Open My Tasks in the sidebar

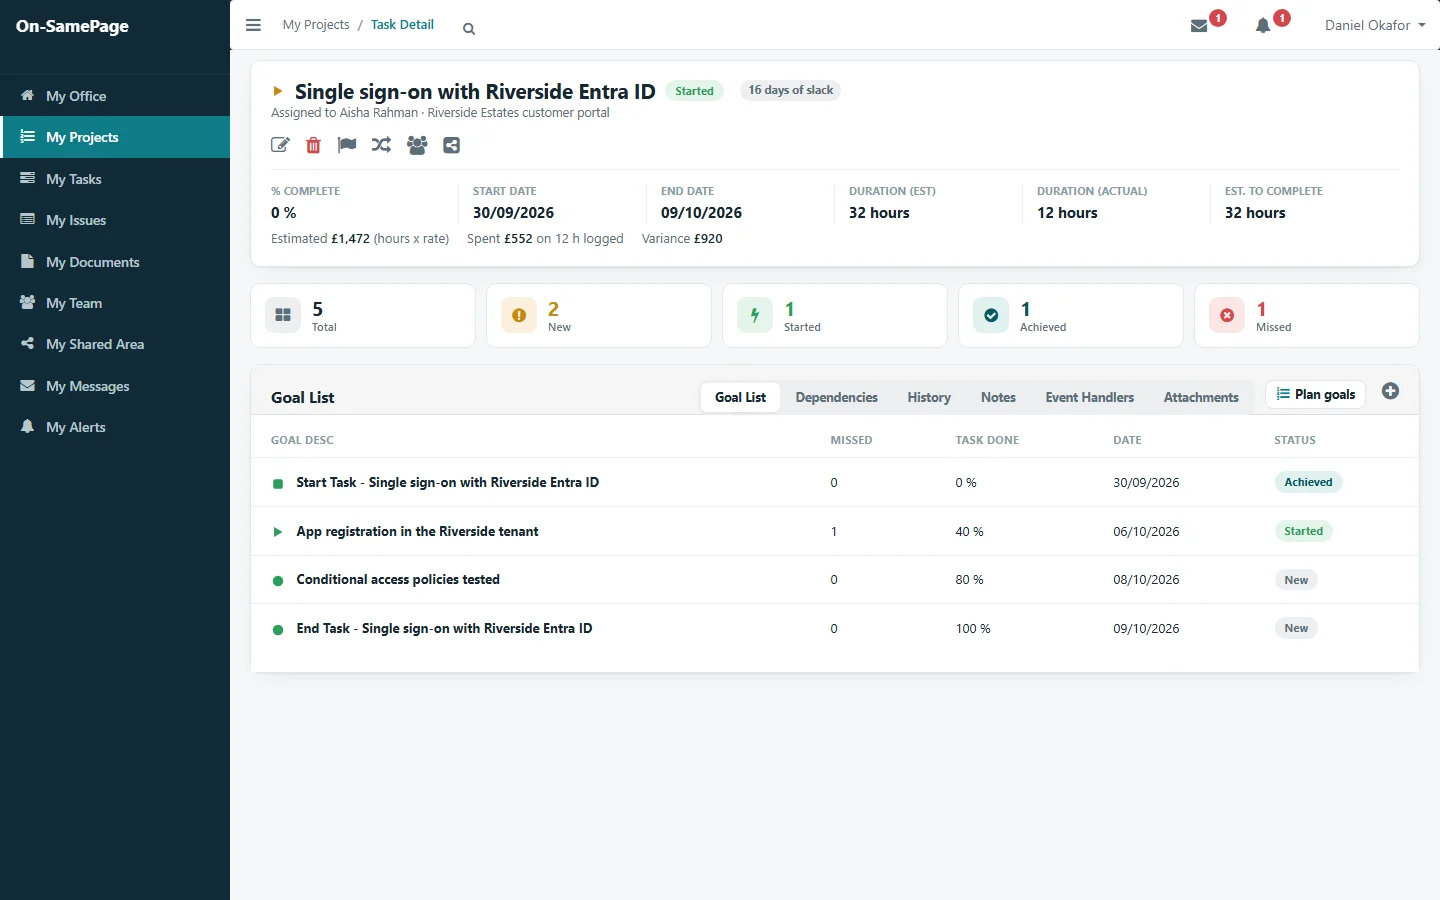(115, 179)
